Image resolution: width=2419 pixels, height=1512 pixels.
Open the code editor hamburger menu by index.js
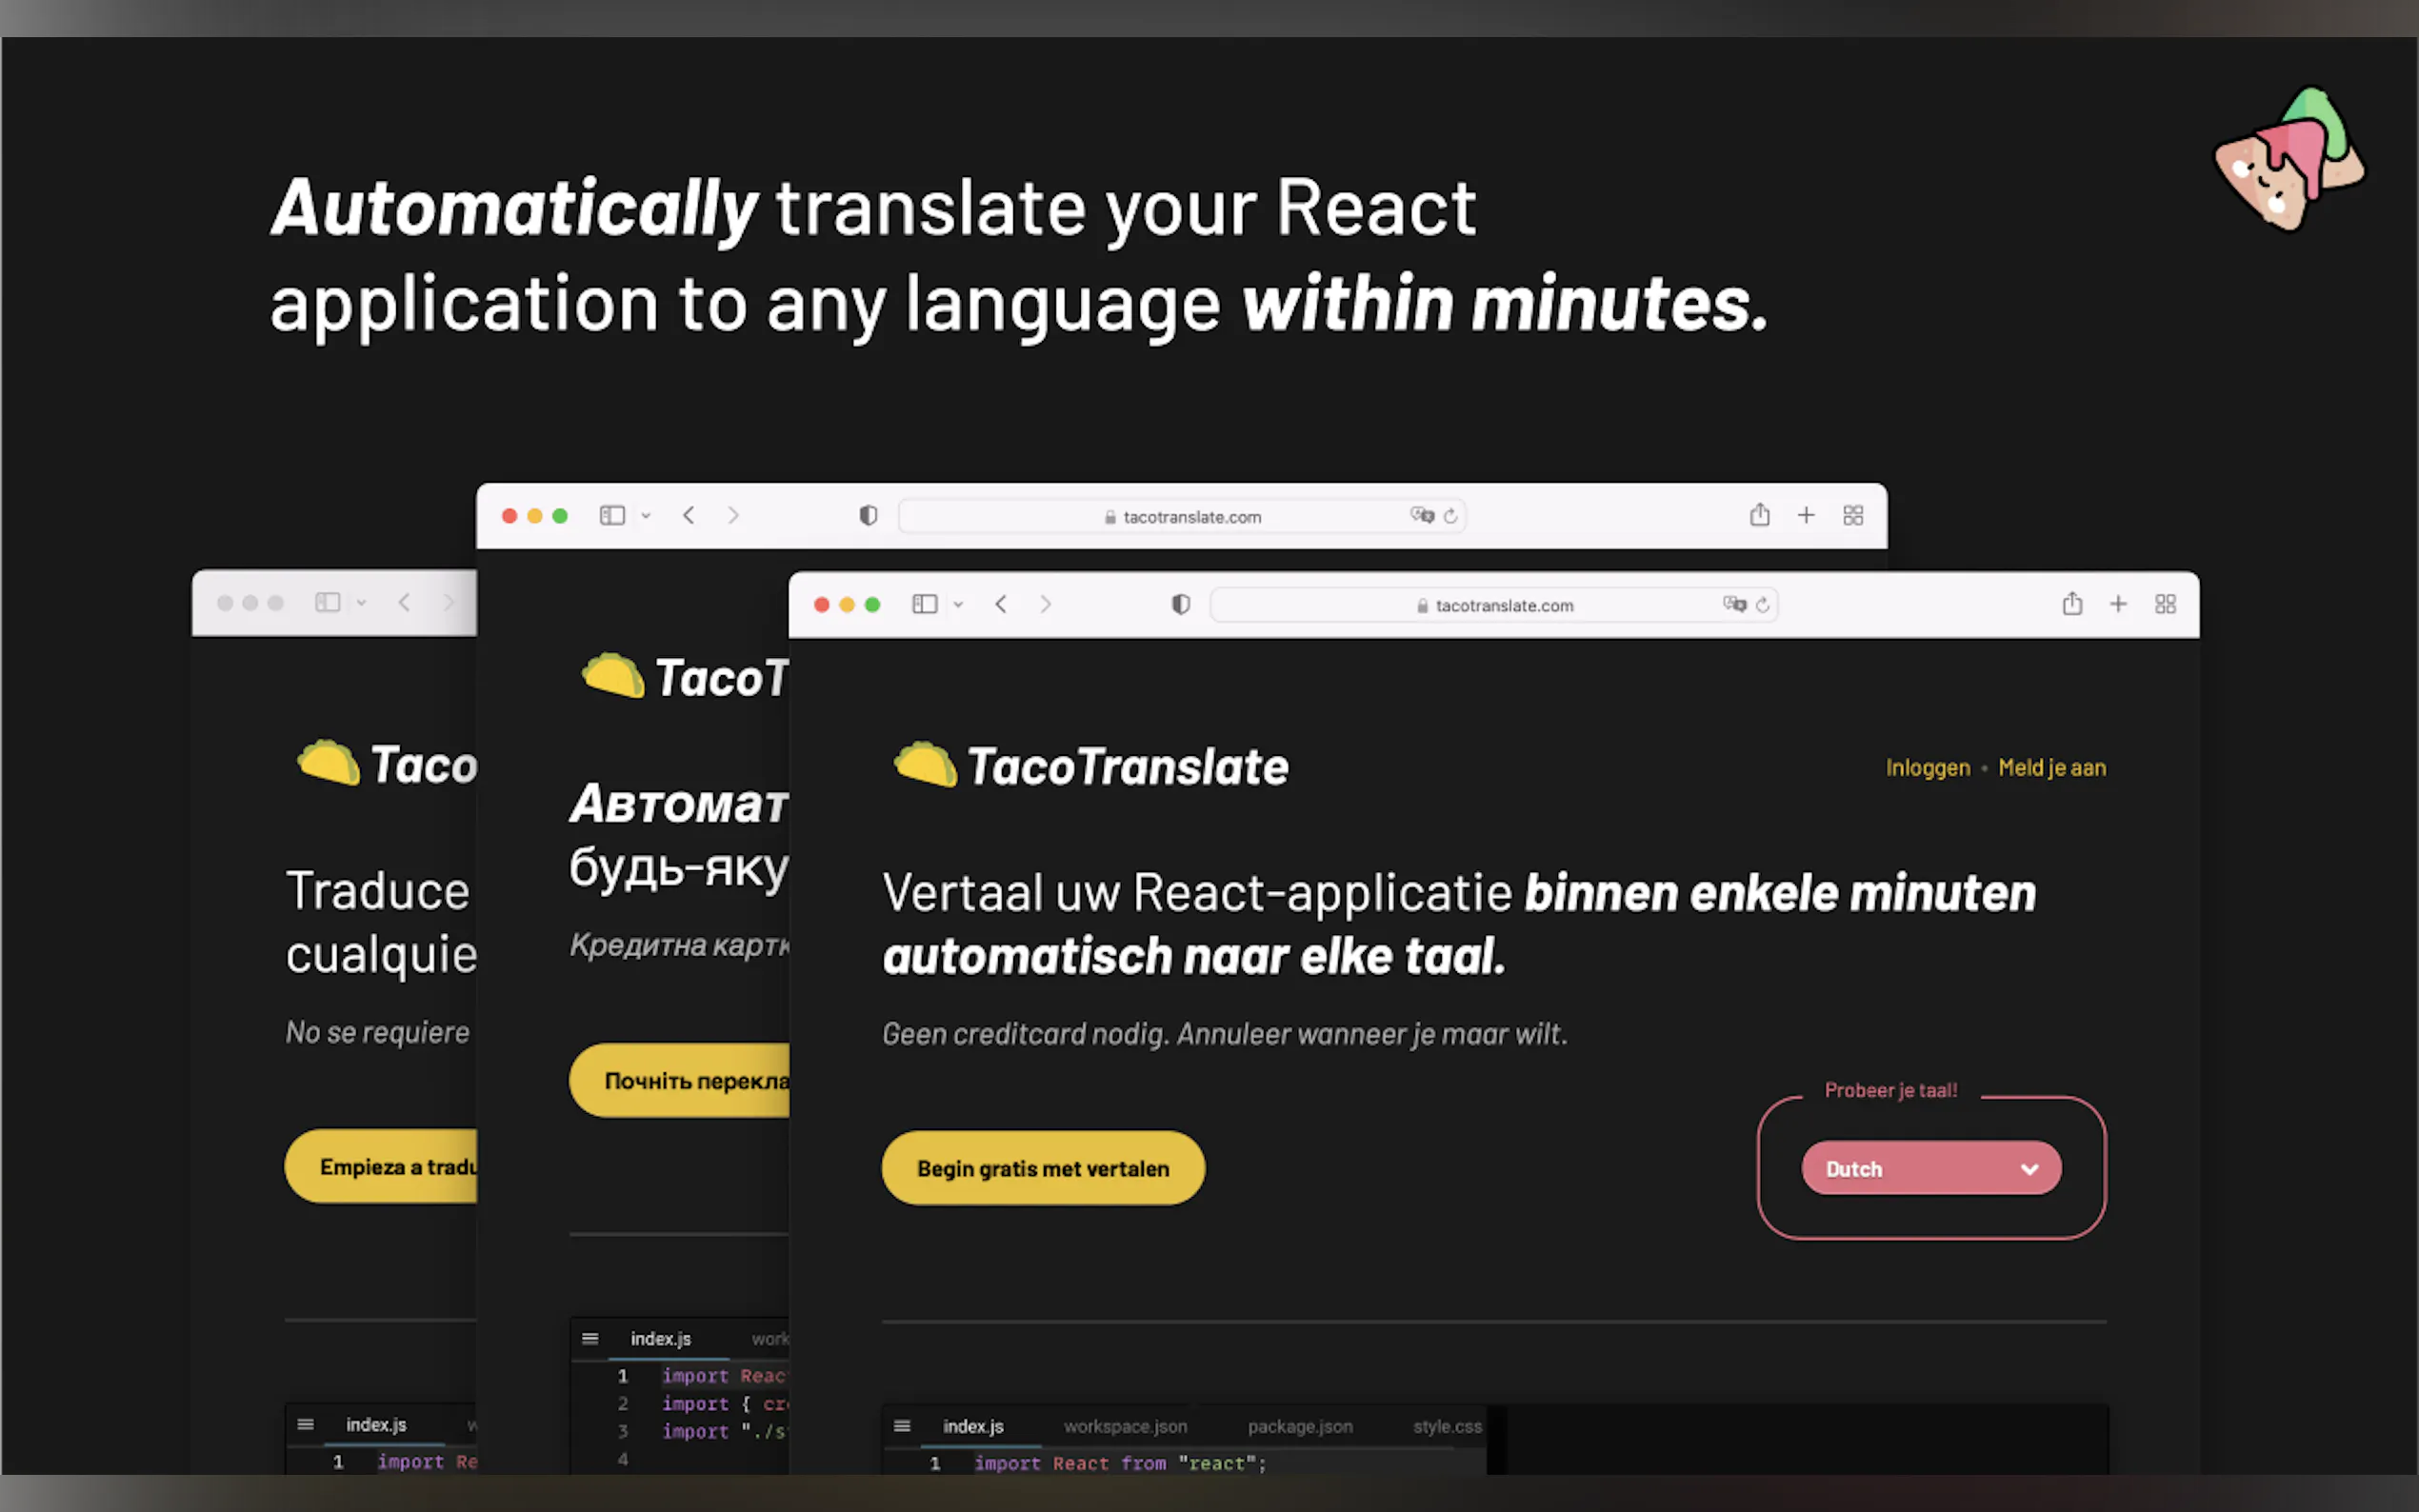pos(902,1426)
